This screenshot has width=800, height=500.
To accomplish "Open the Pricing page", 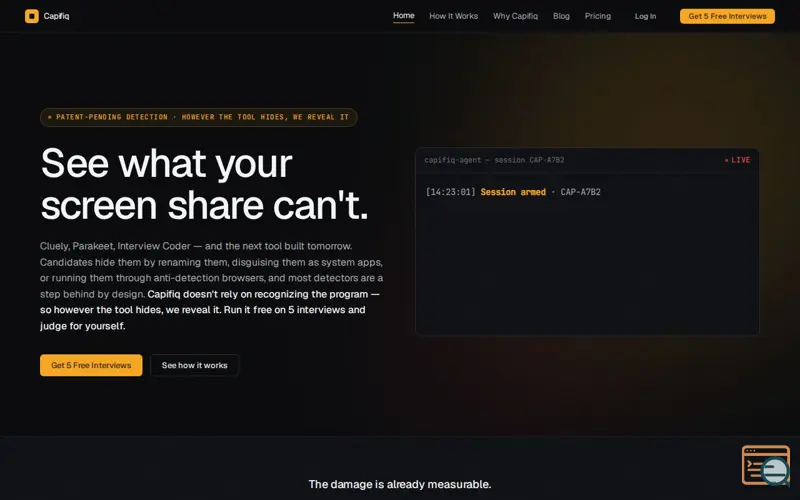I will 598,16.
